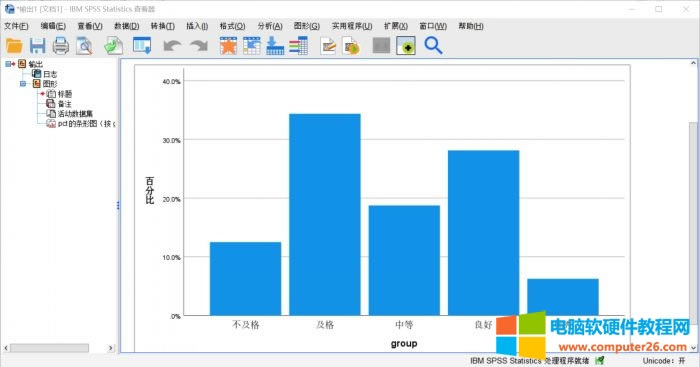
Task: Select 输出 in the outline tree
Action: [x=36, y=64]
